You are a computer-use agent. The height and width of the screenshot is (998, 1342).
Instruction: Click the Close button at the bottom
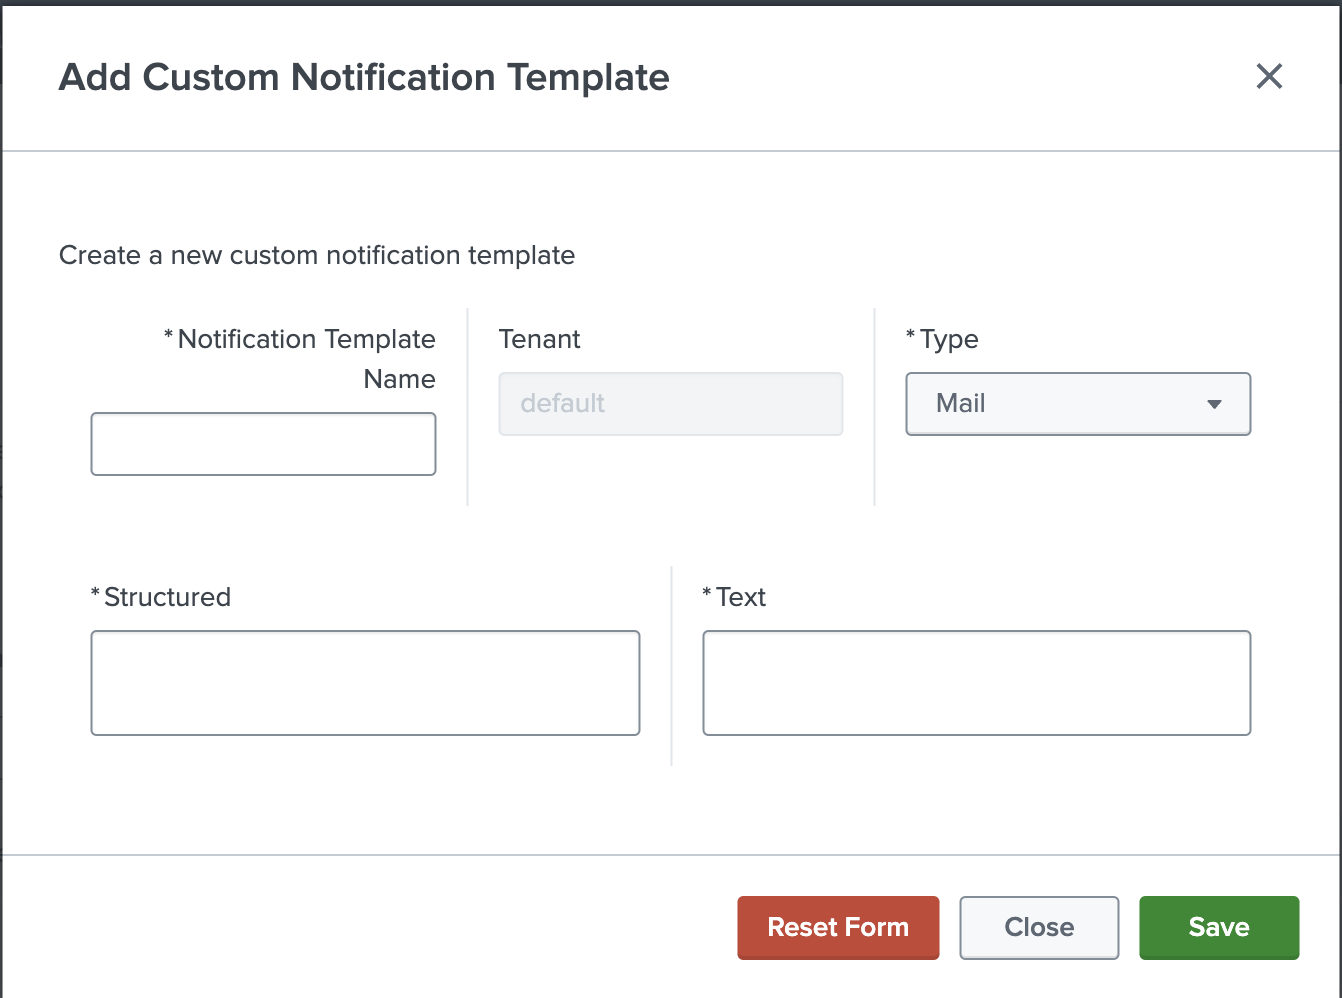(1039, 927)
